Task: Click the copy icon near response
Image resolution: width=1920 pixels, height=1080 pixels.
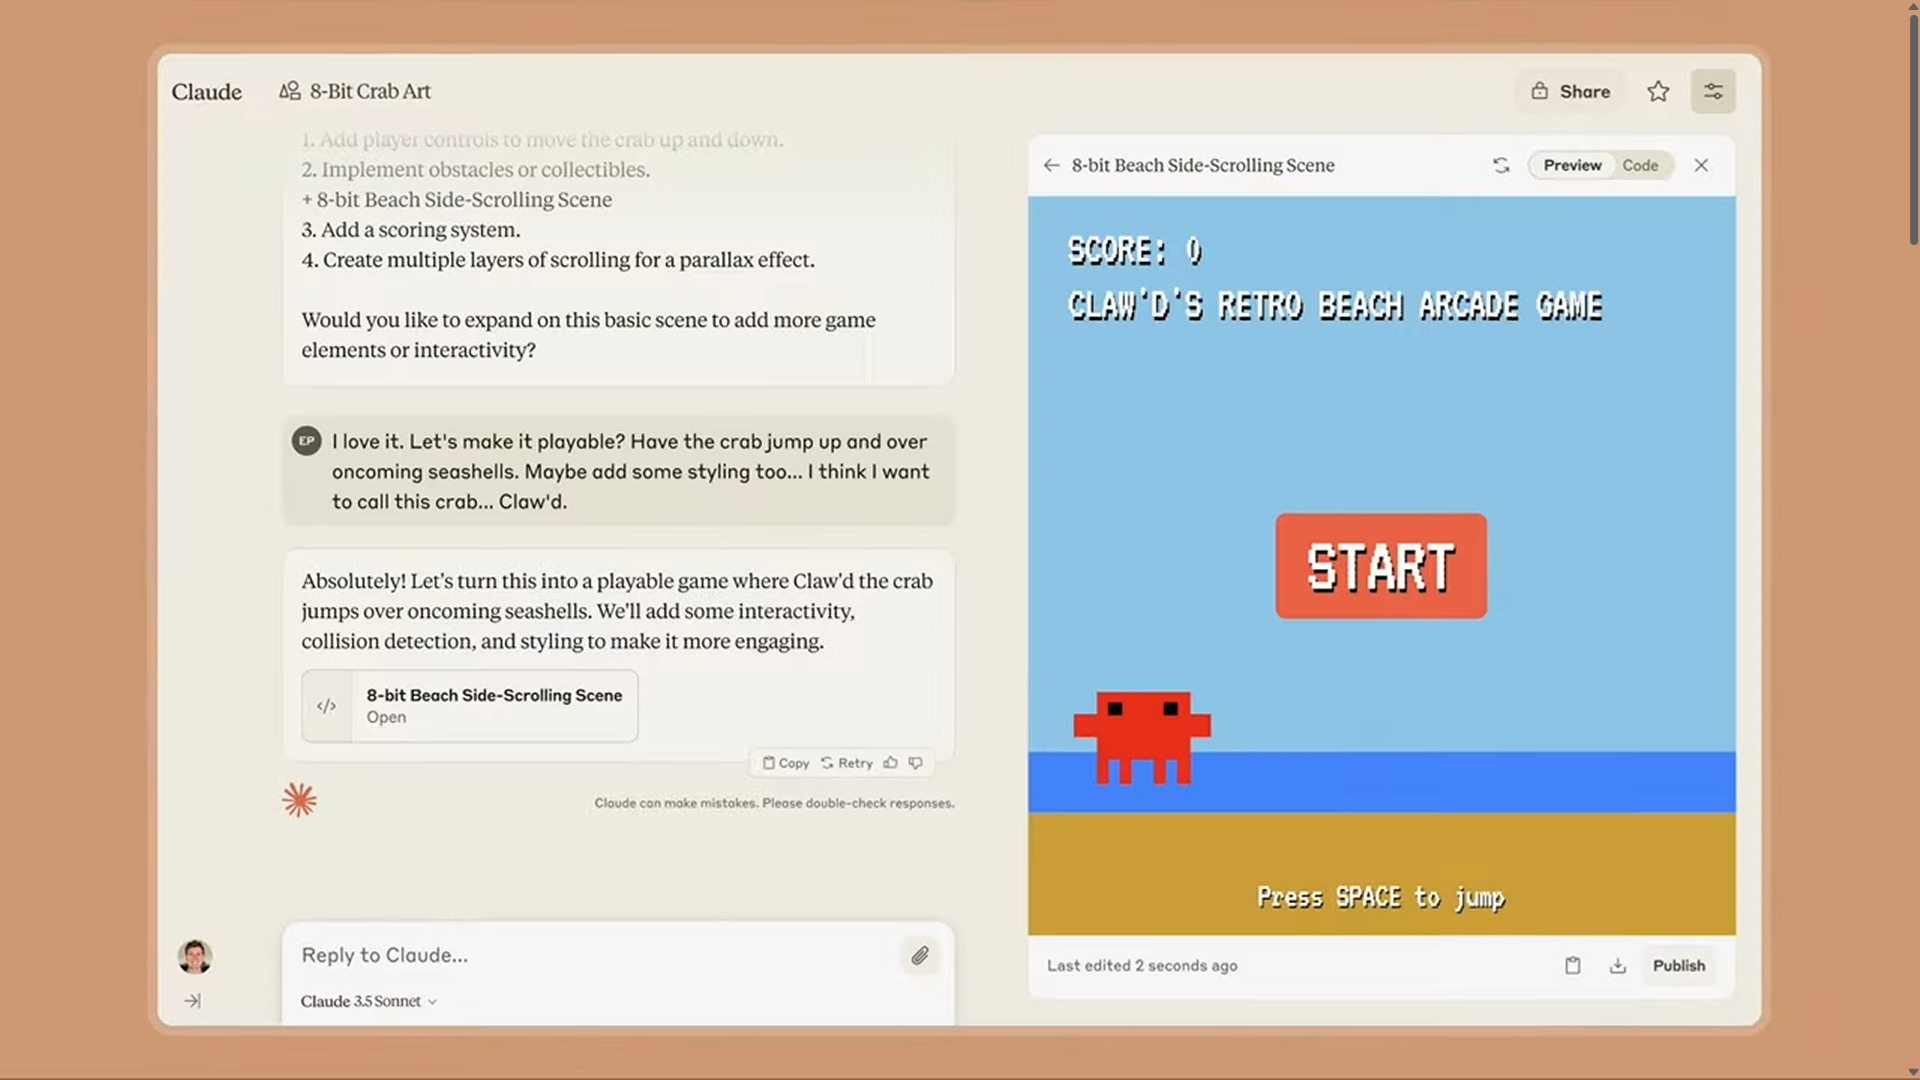Action: click(x=767, y=762)
